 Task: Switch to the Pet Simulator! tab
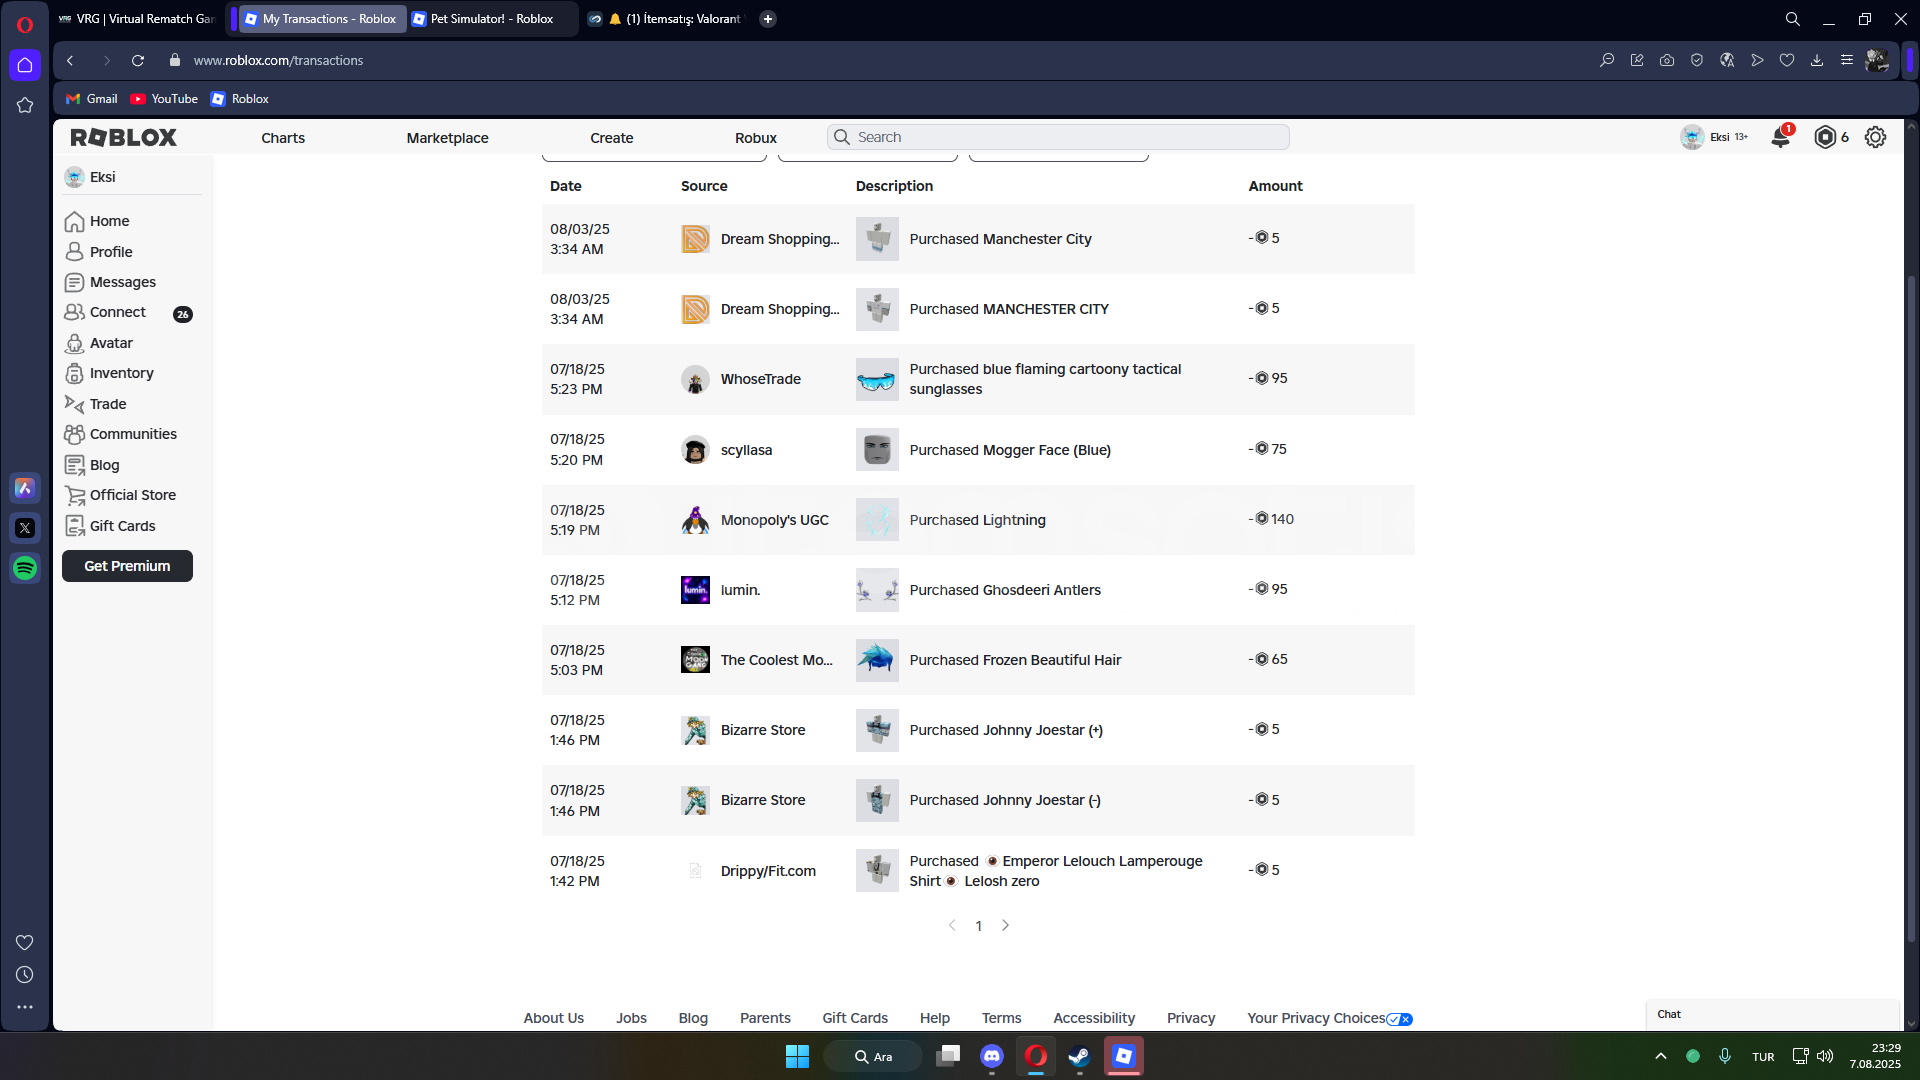[x=492, y=19]
